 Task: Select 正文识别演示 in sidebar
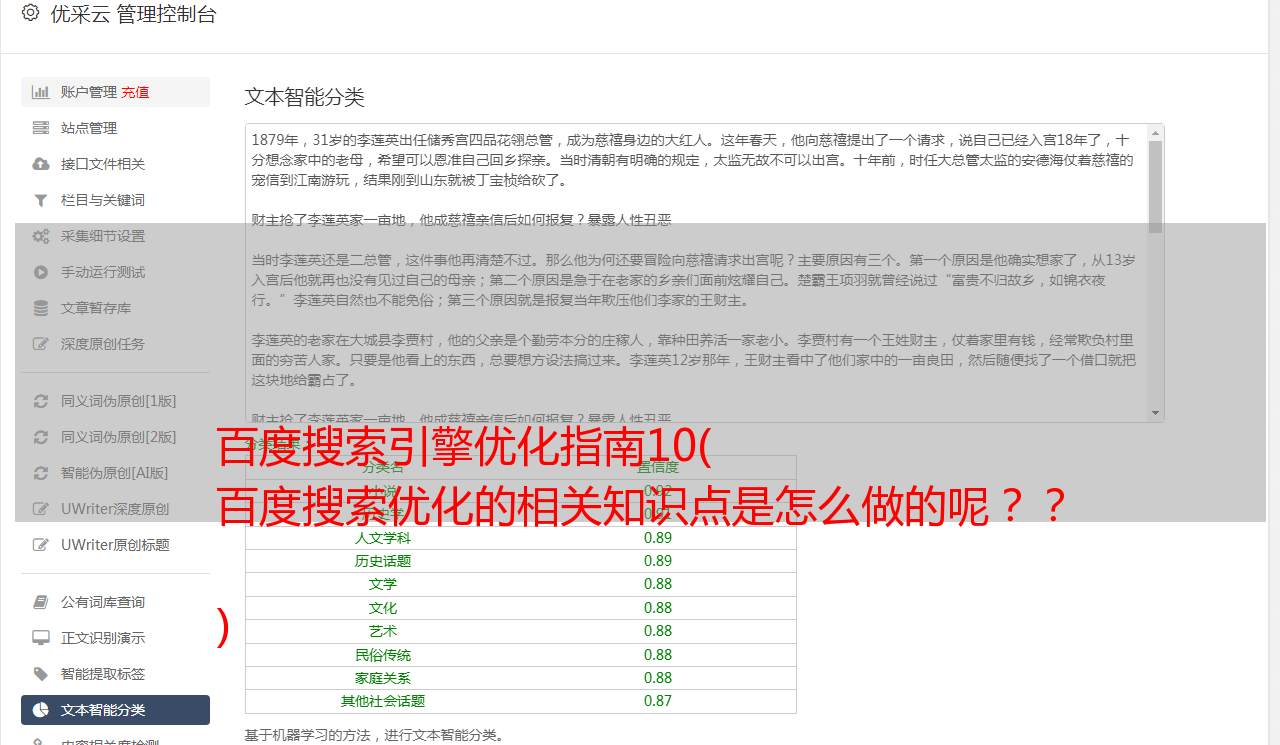(115, 638)
